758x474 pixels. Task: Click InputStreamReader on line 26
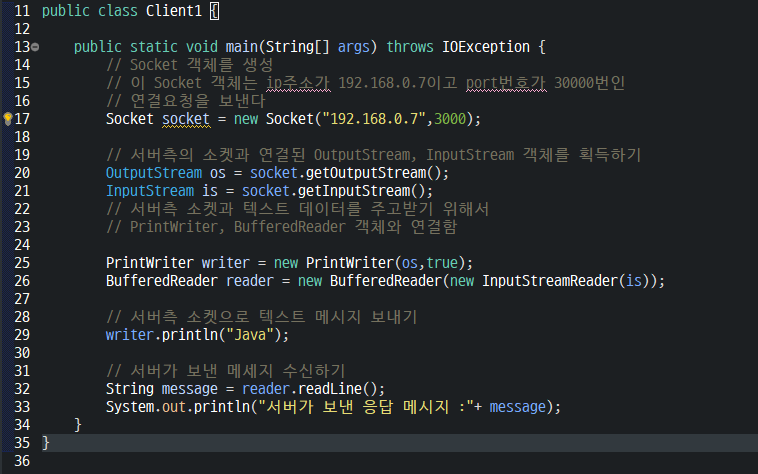click(550, 281)
